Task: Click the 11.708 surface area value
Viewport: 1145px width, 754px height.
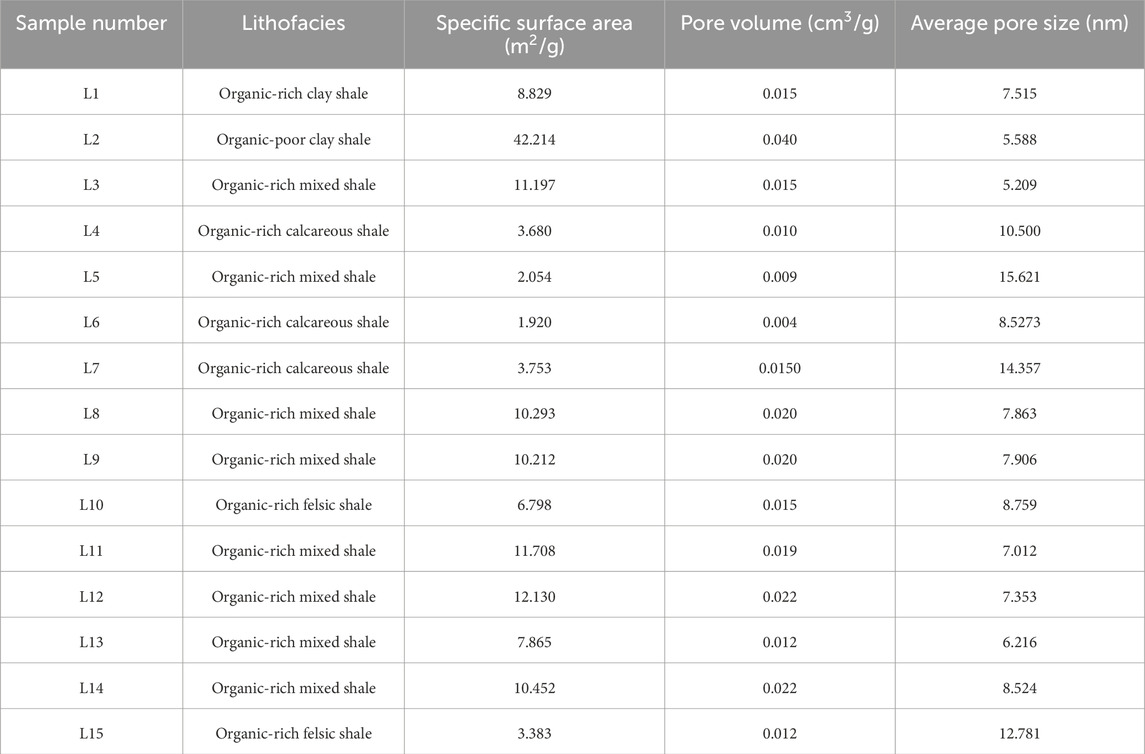Action: tap(534, 551)
